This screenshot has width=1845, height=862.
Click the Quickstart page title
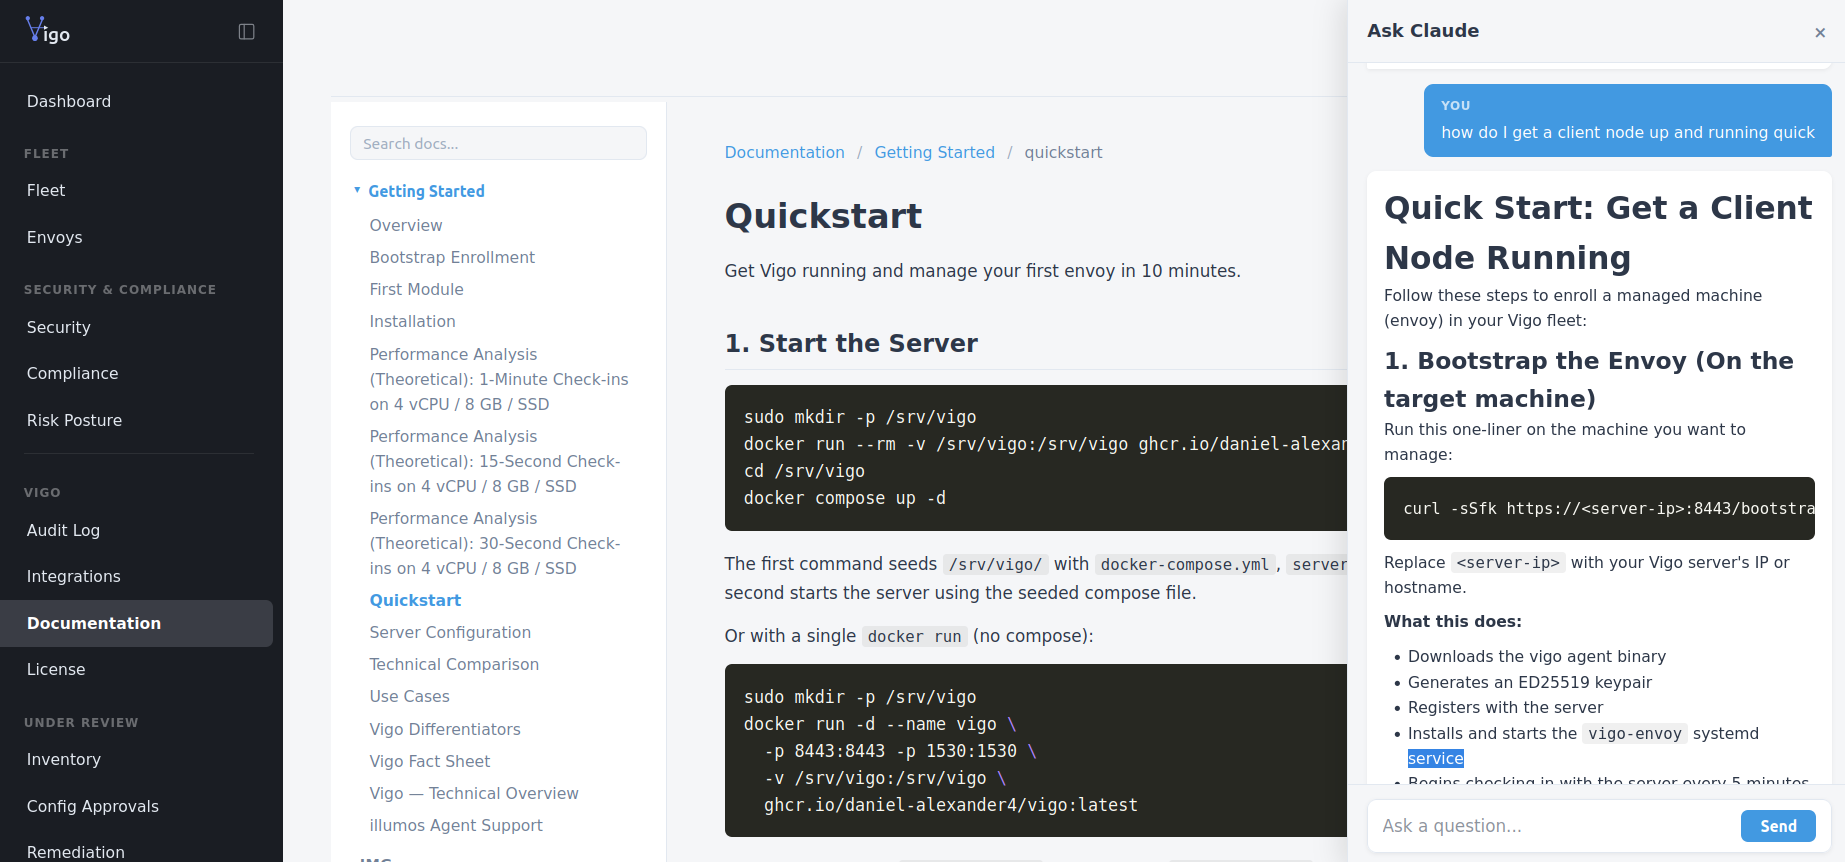coord(823,216)
